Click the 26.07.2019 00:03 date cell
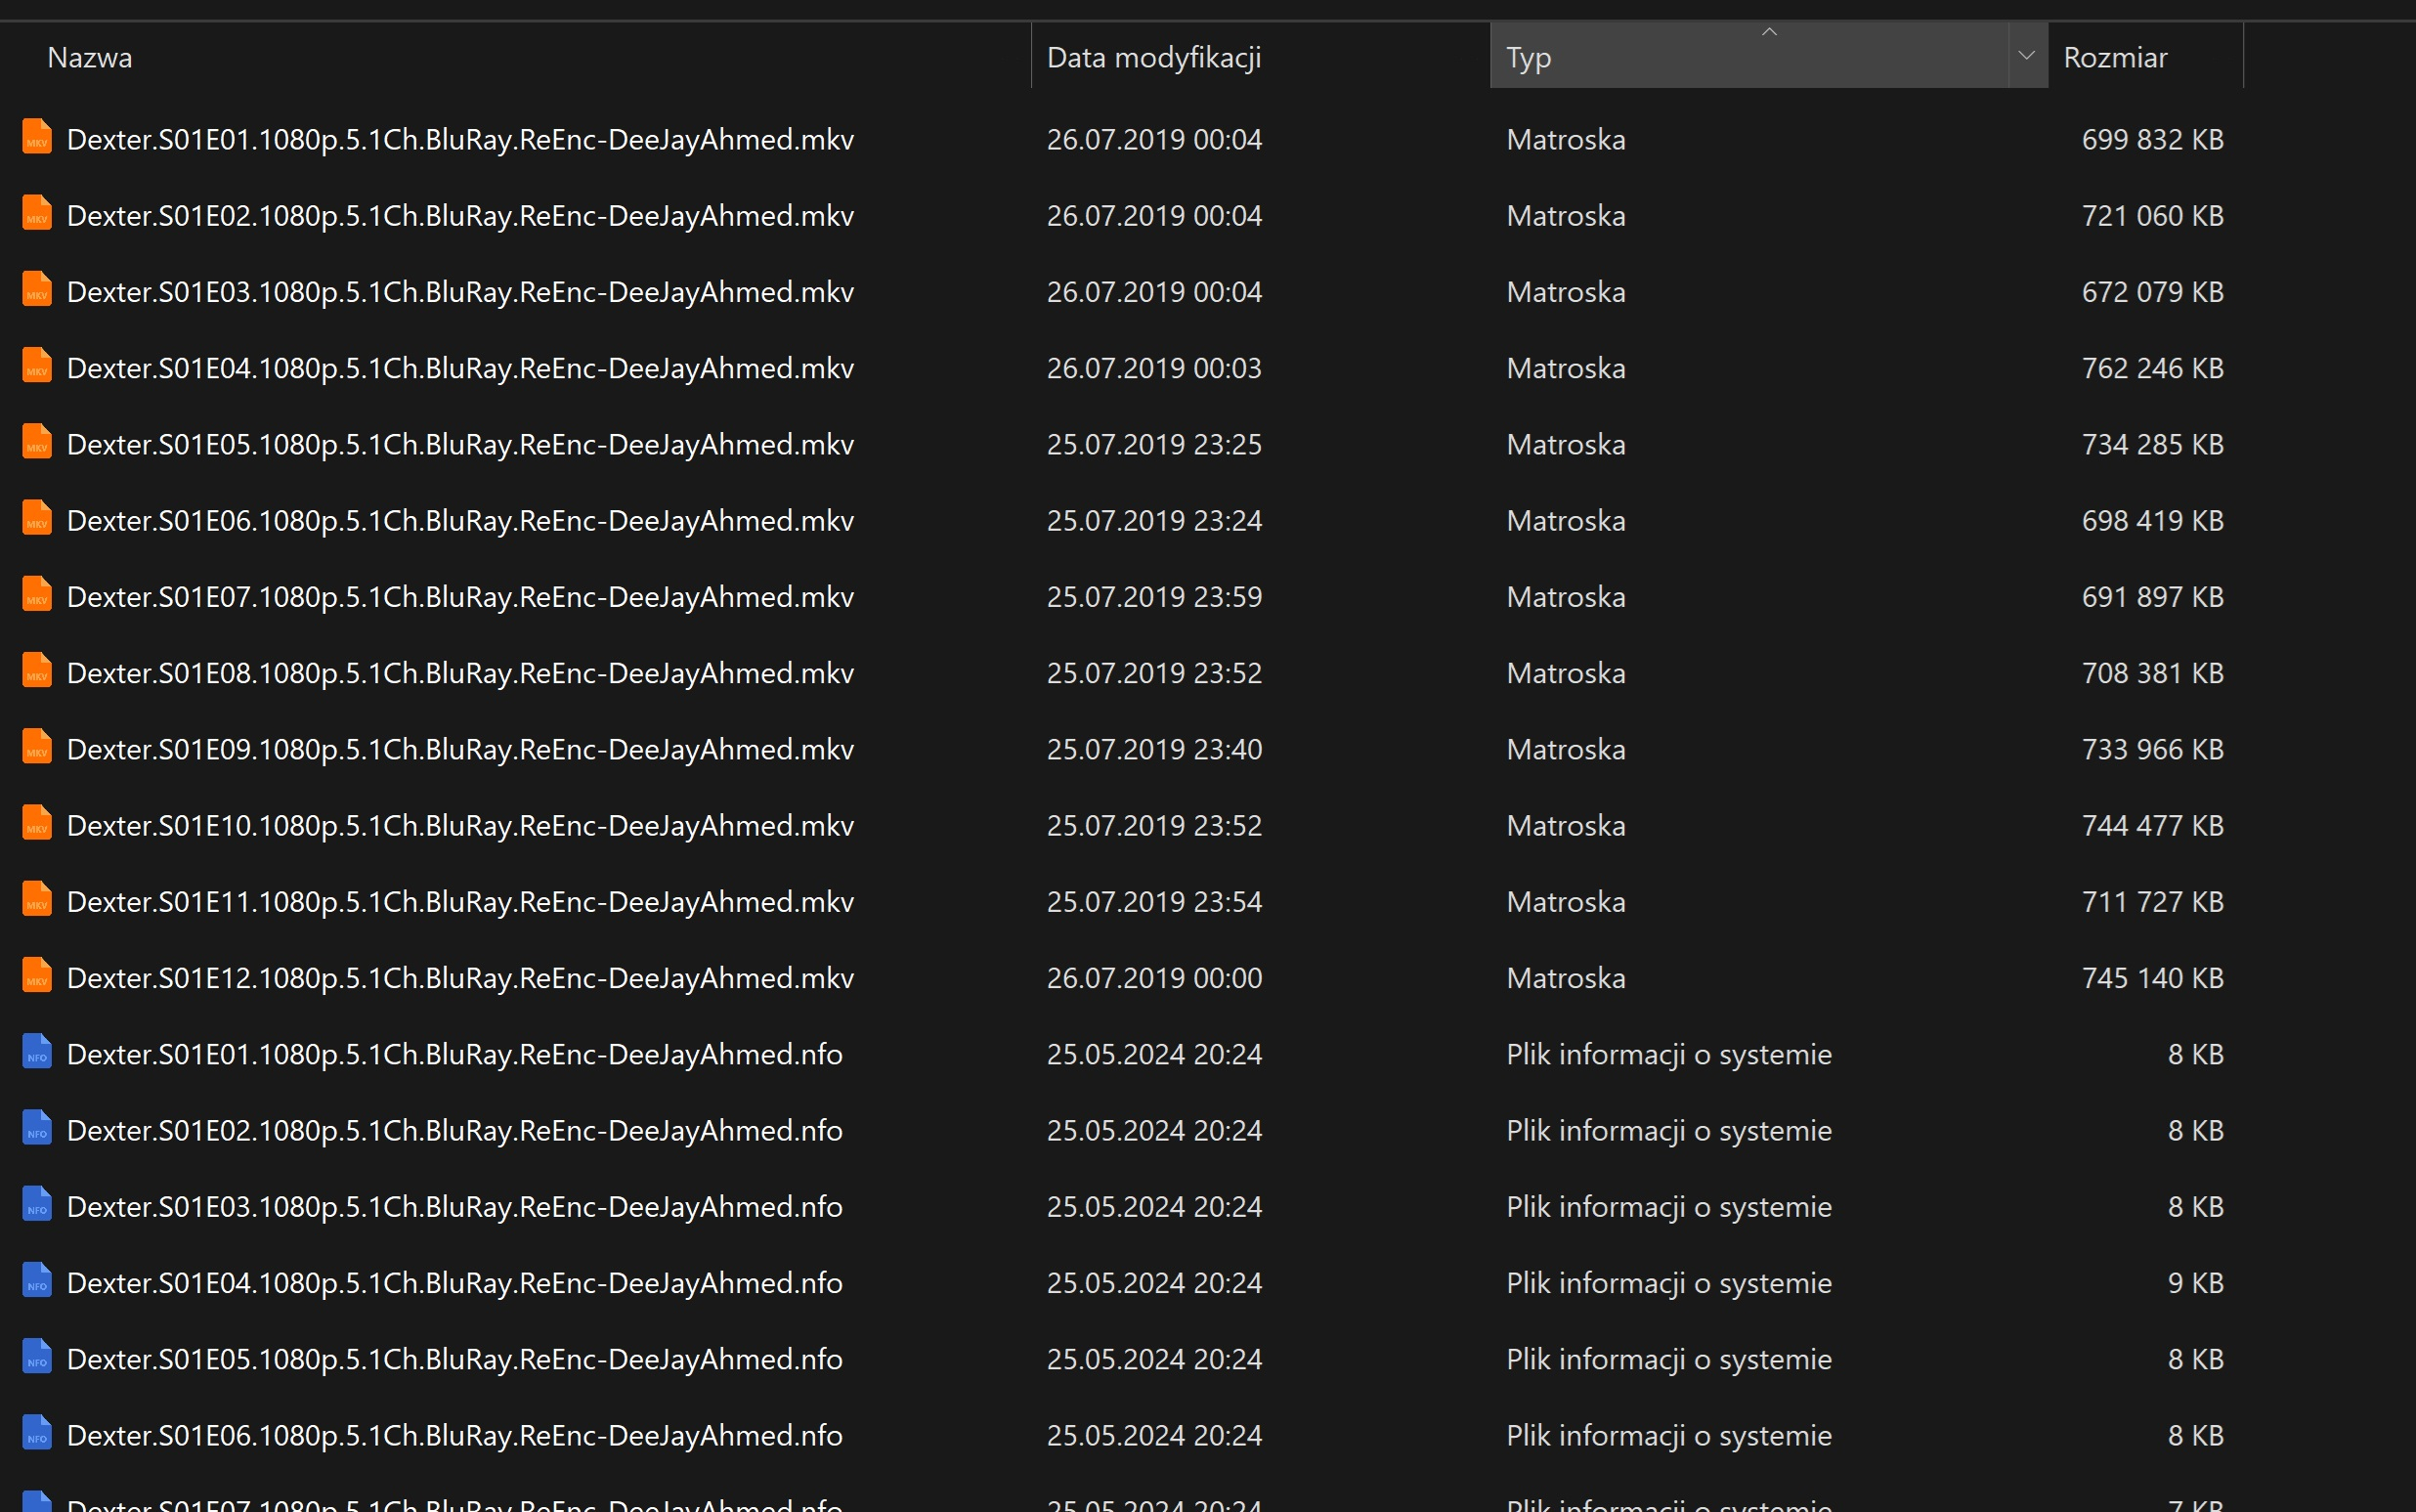The width and height of the screenshot is (2416, 1512). point(1153,369)
